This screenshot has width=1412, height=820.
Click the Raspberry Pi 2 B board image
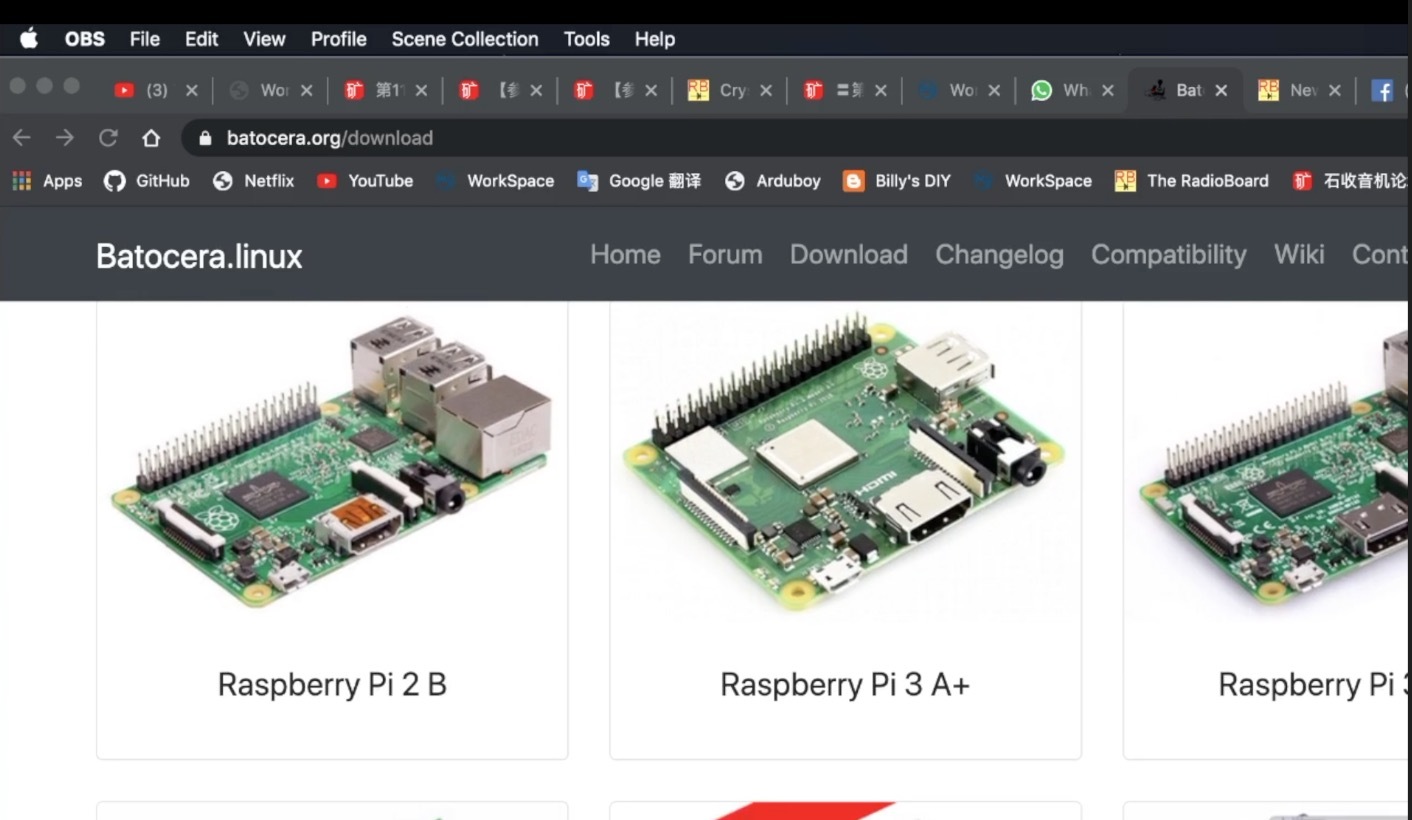tap(332, 461)
